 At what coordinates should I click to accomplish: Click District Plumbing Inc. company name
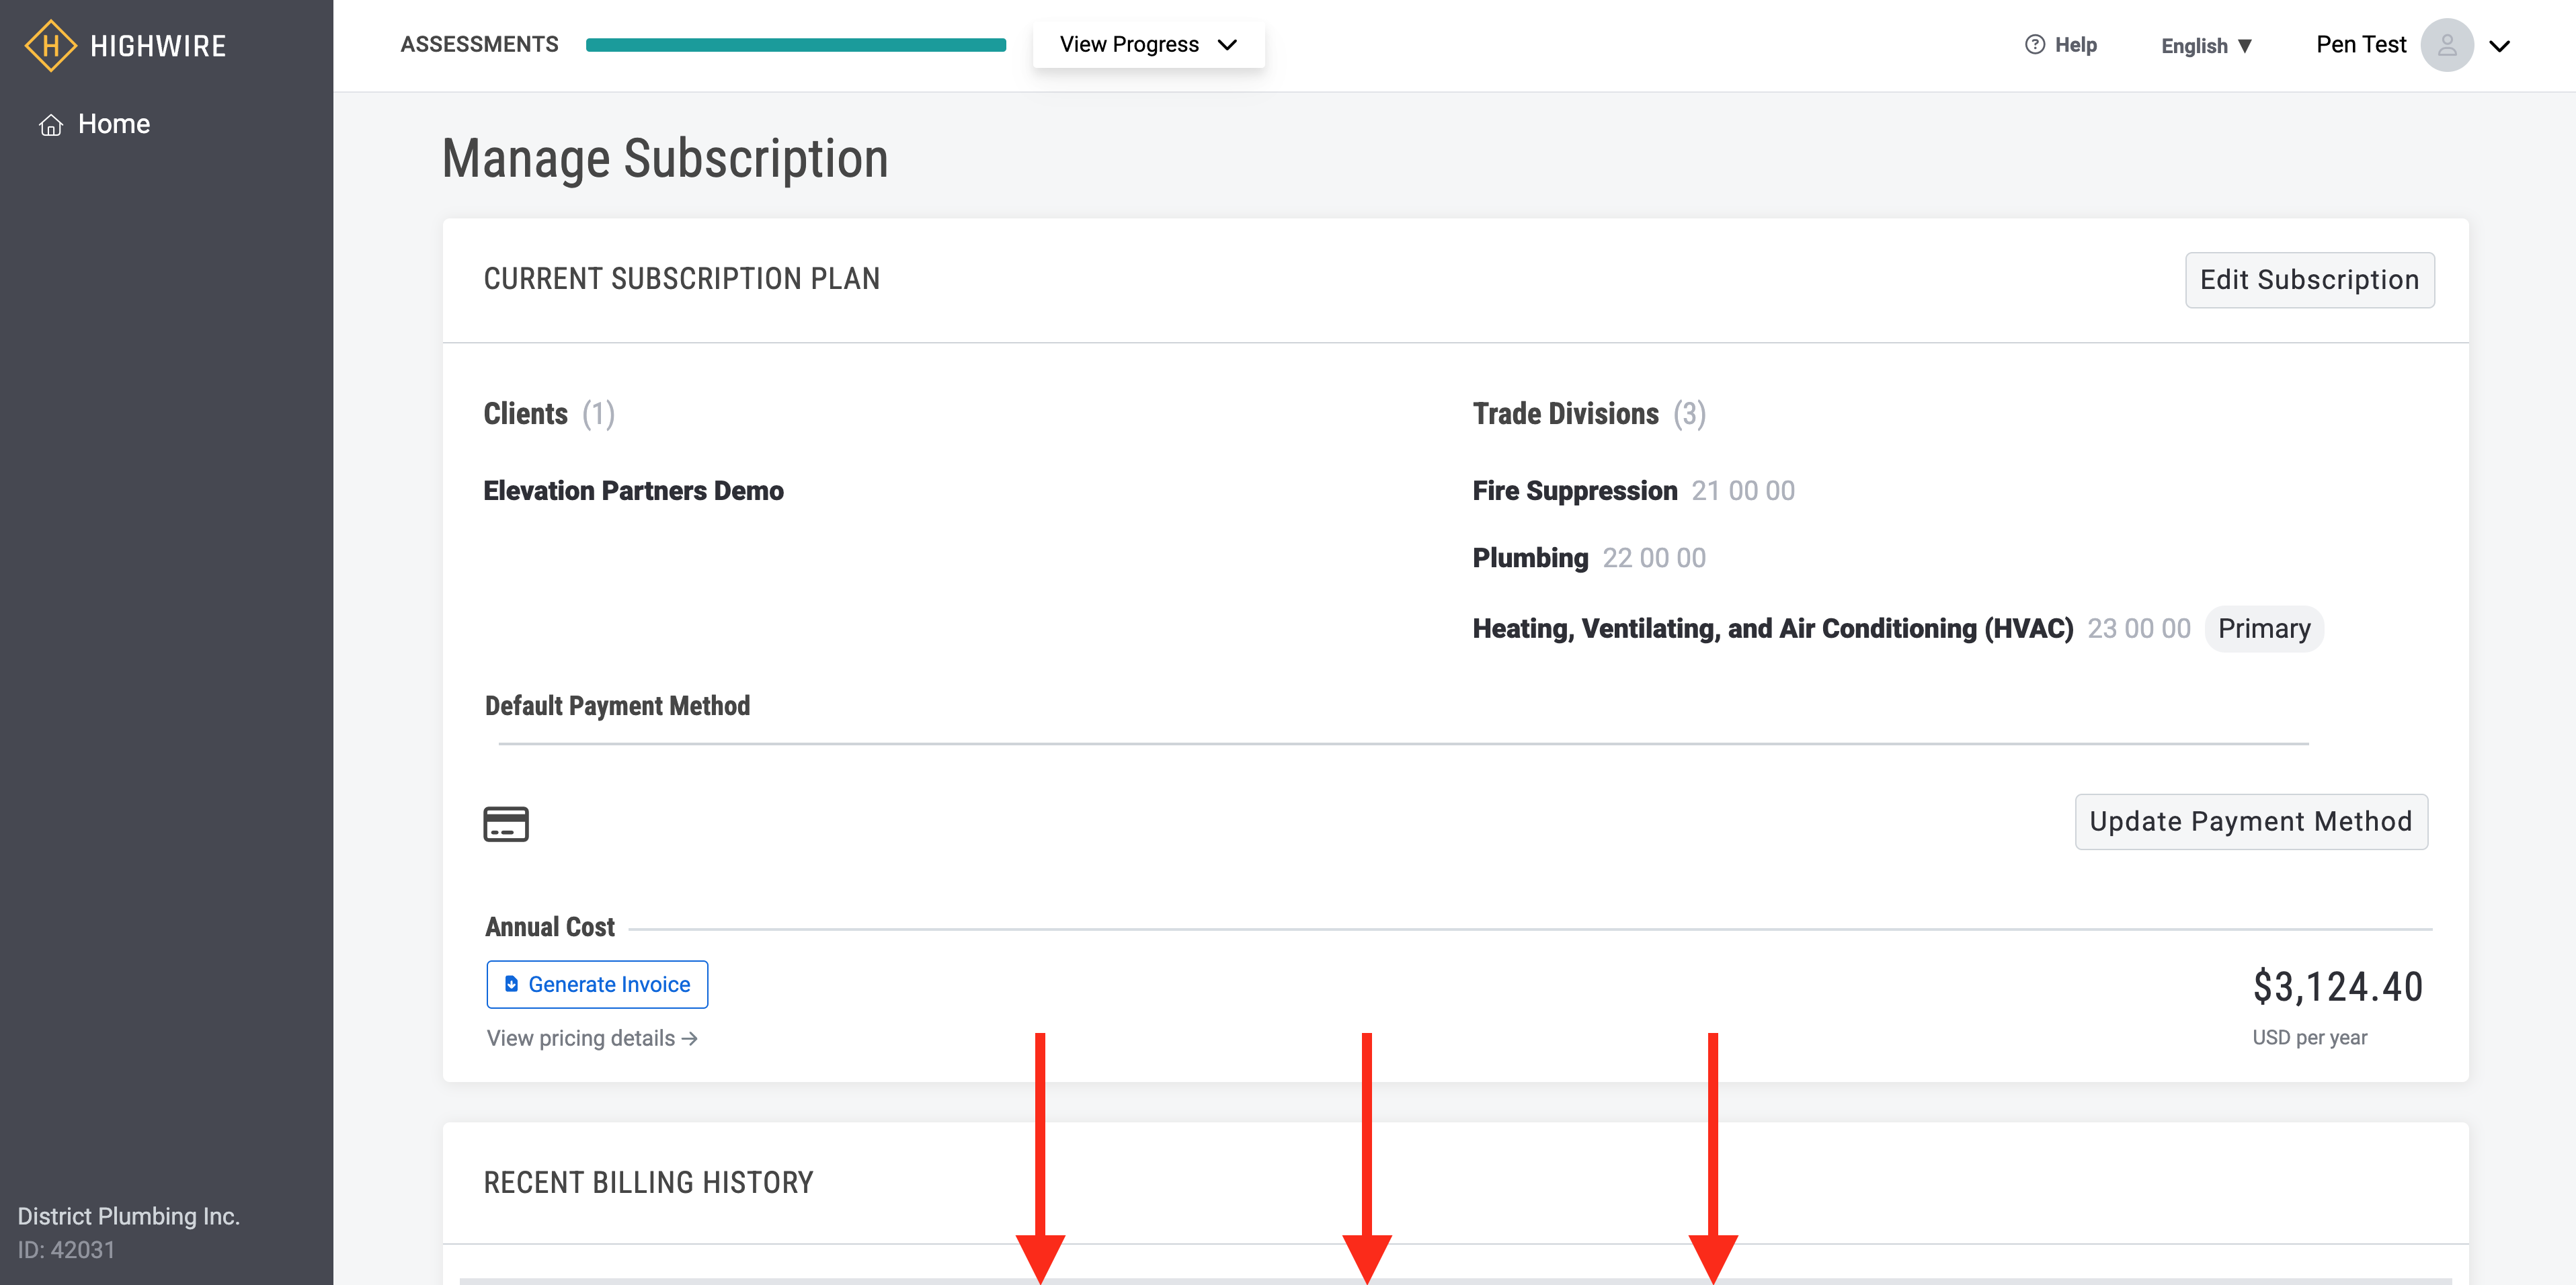point(129,1216)
